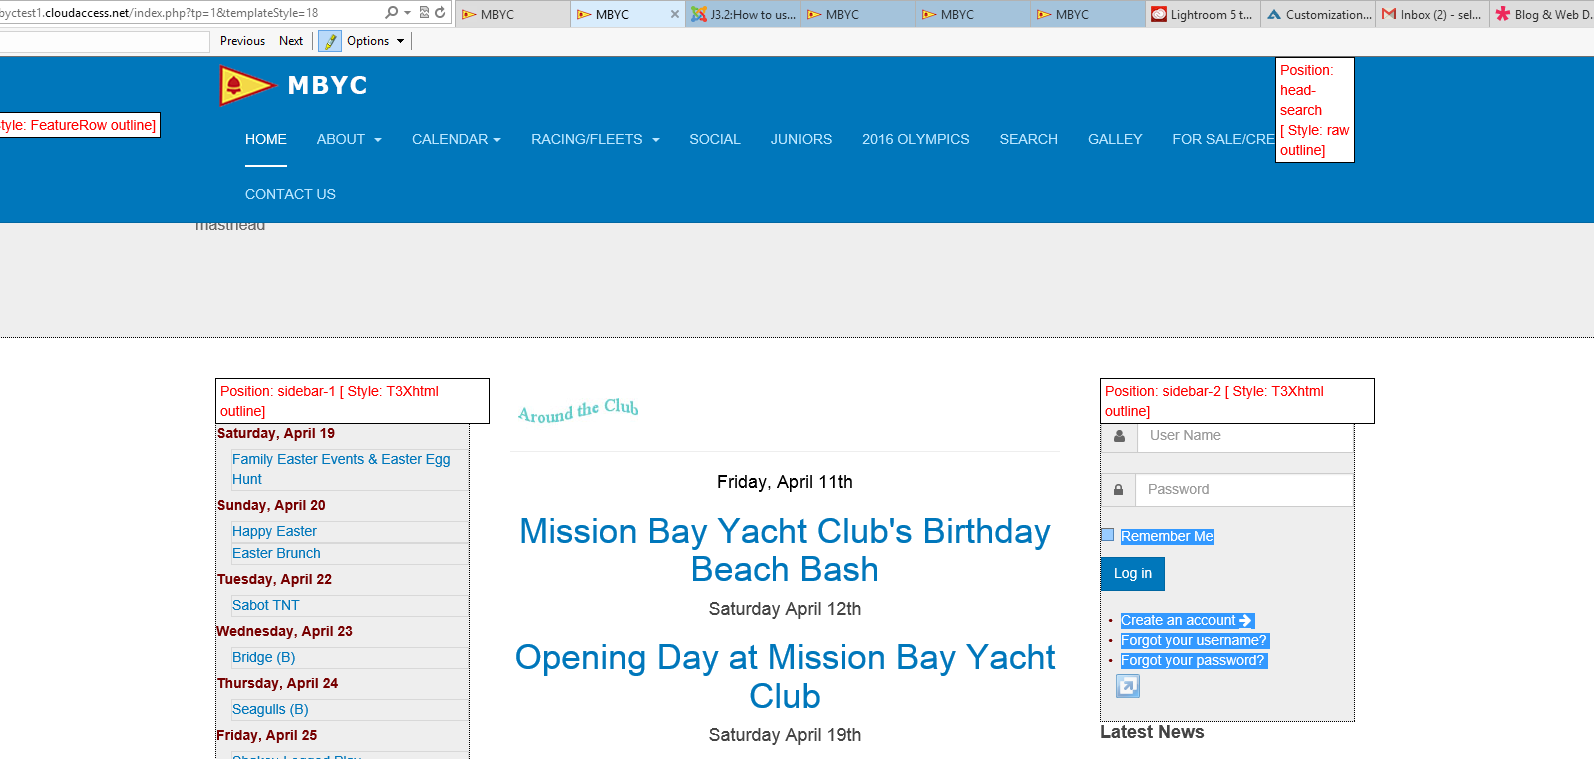Expand the CALENDAR menu

click(x=456, y=140)
